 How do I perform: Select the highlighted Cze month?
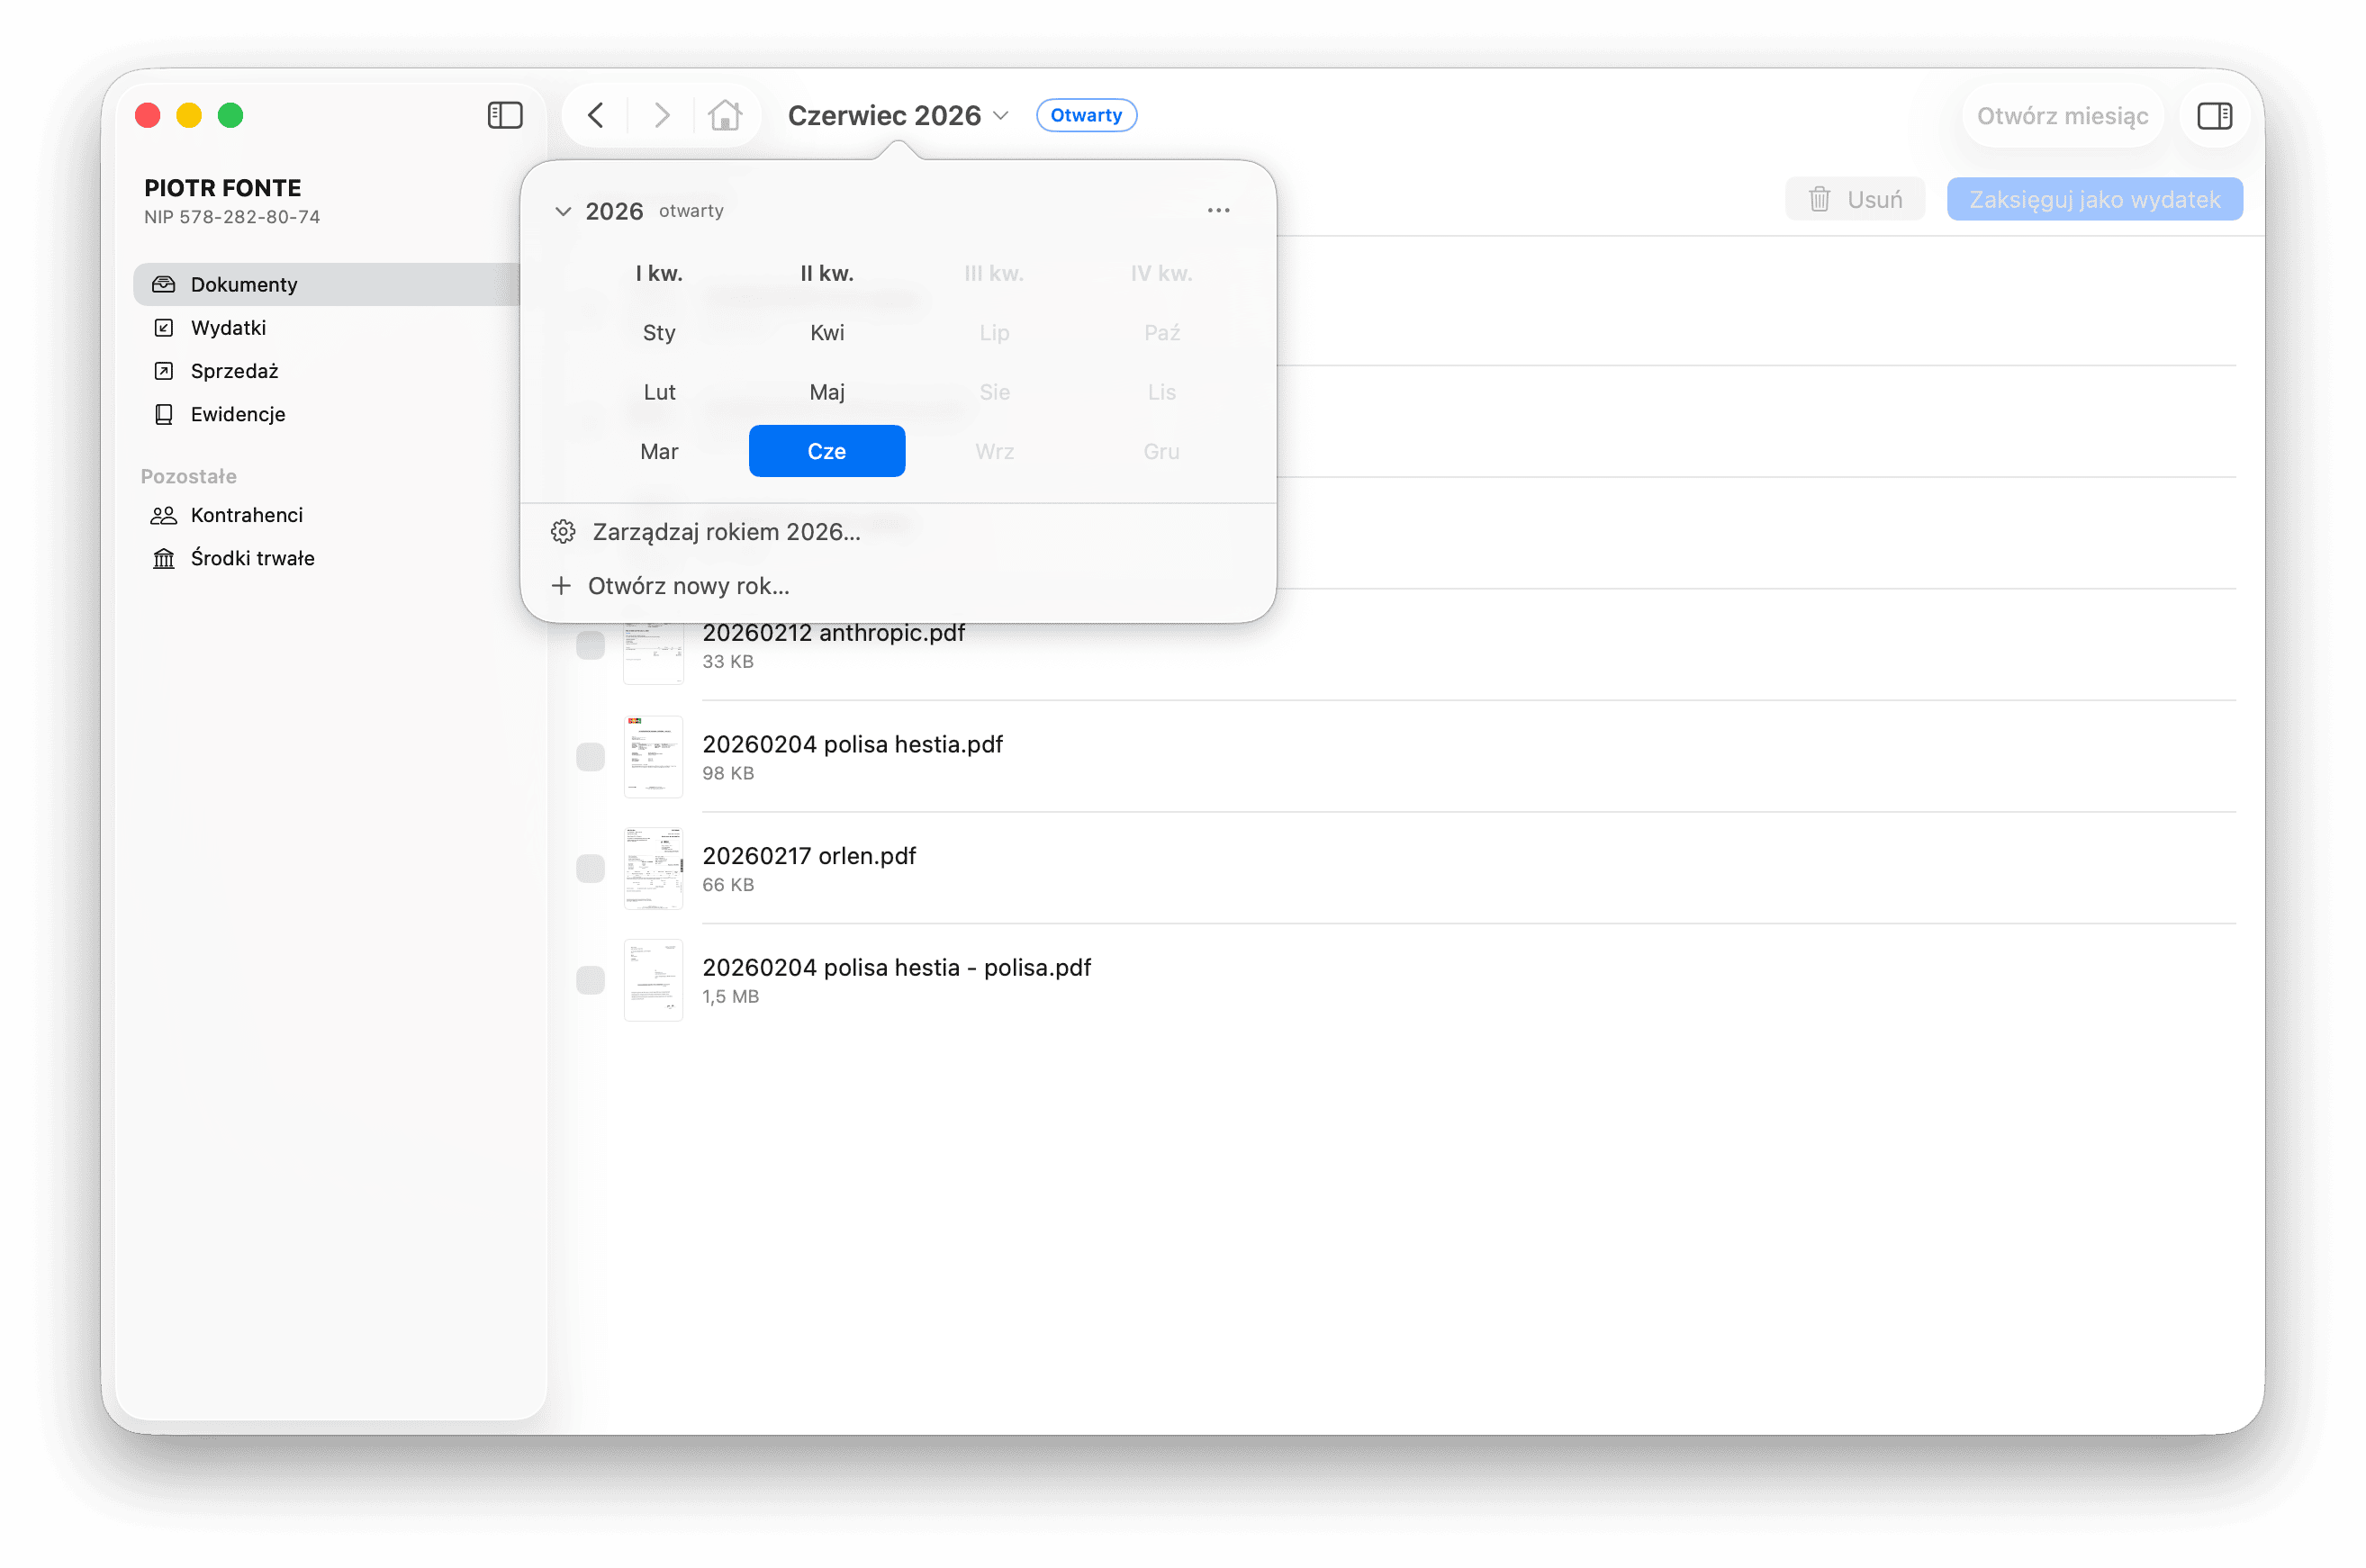(827, 451)
